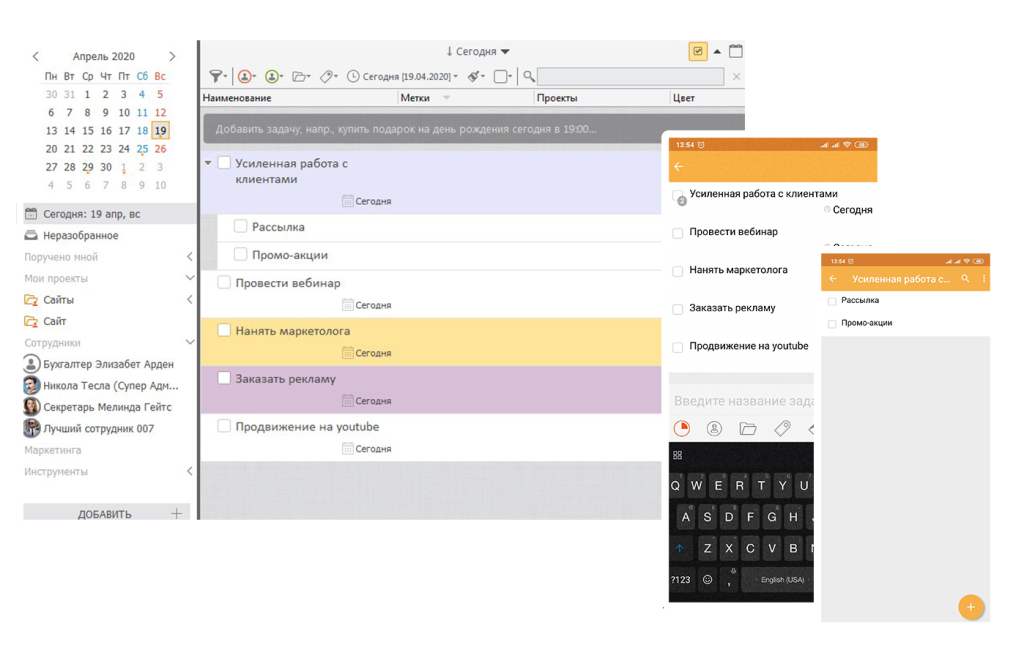Clear the search field with the X
This screenshot has width=1024, height=672.
click(x=736, y=76)
